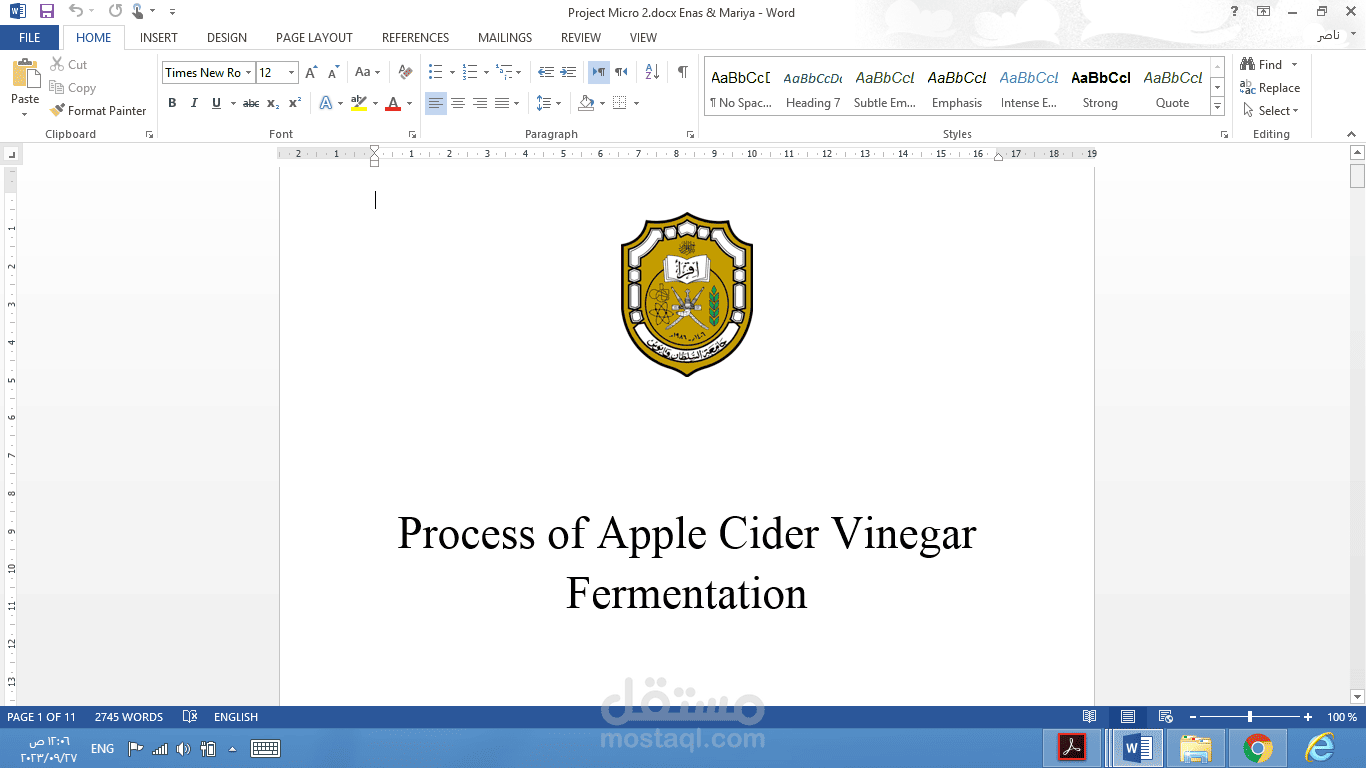
Task: Click the Subscript icon
Action: click(x=273, y=103)
